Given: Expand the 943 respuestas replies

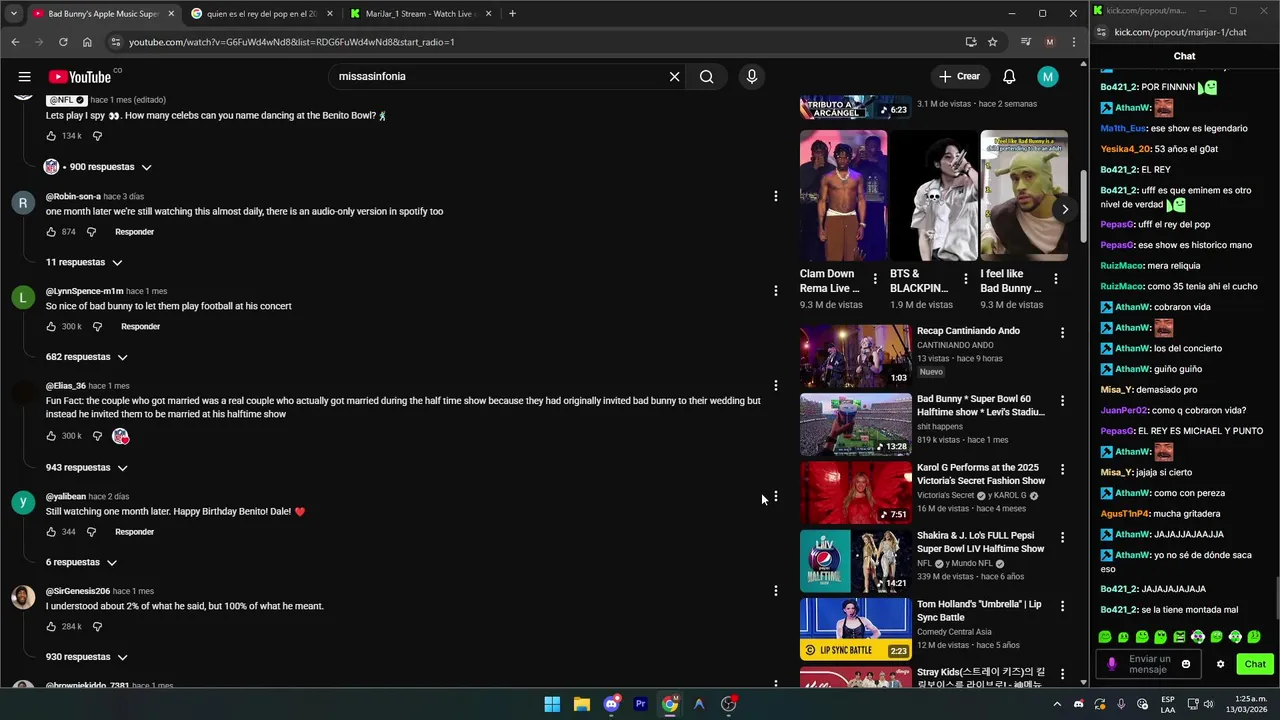Looking at the screenshot, I should [87, 467].
